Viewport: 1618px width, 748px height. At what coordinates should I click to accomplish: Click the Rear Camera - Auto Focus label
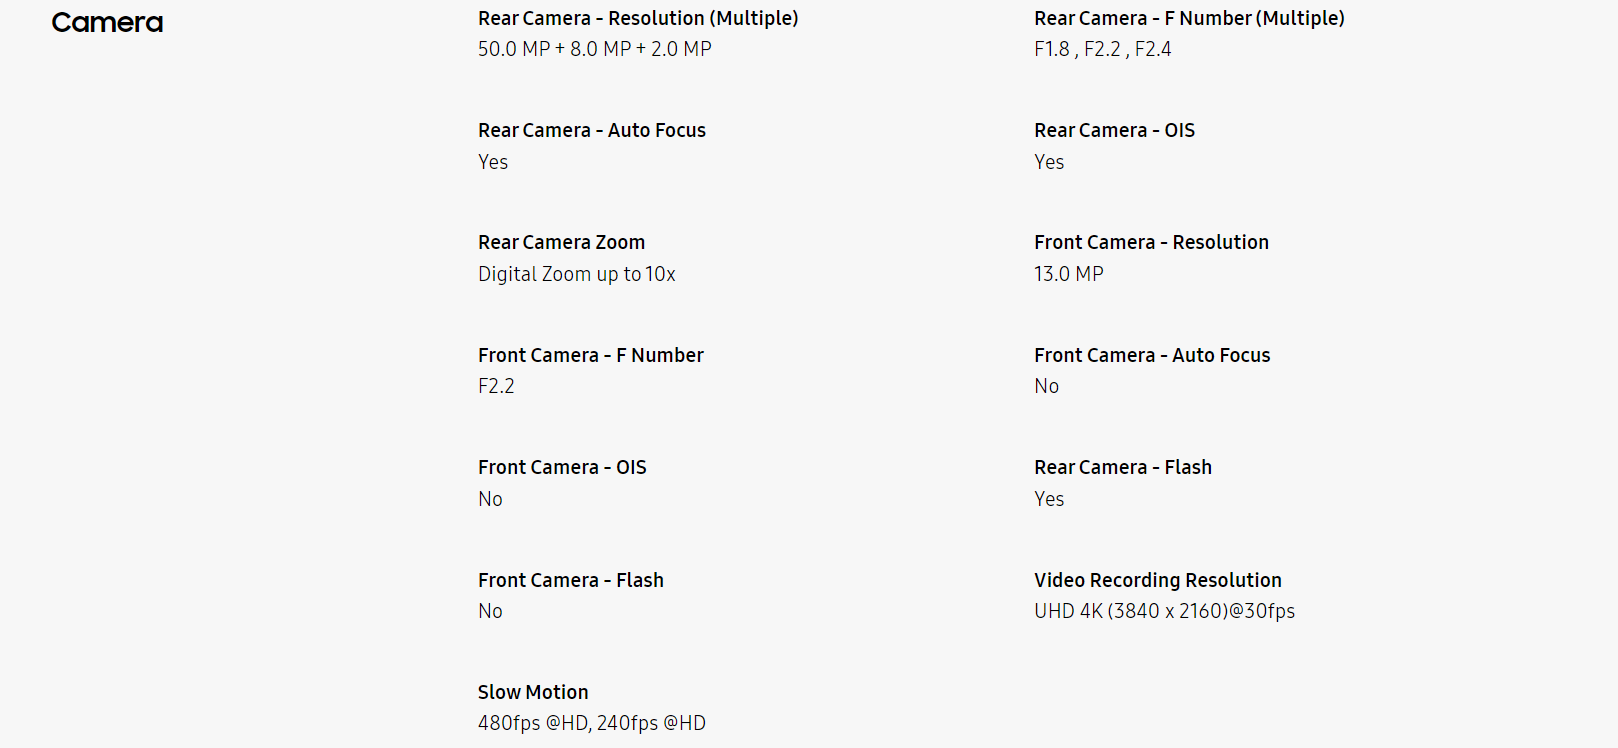point(592,130)
